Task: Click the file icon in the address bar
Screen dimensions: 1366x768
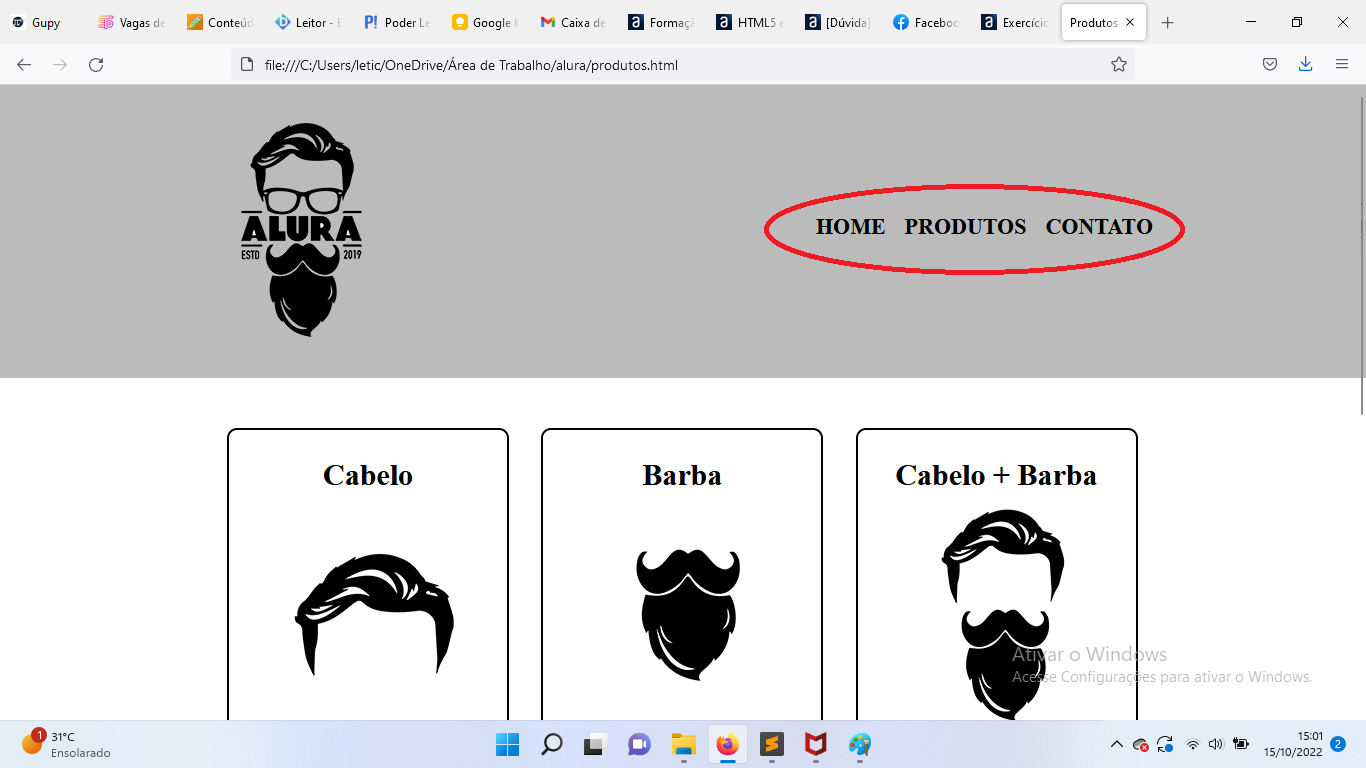Action: pos(247,65)
